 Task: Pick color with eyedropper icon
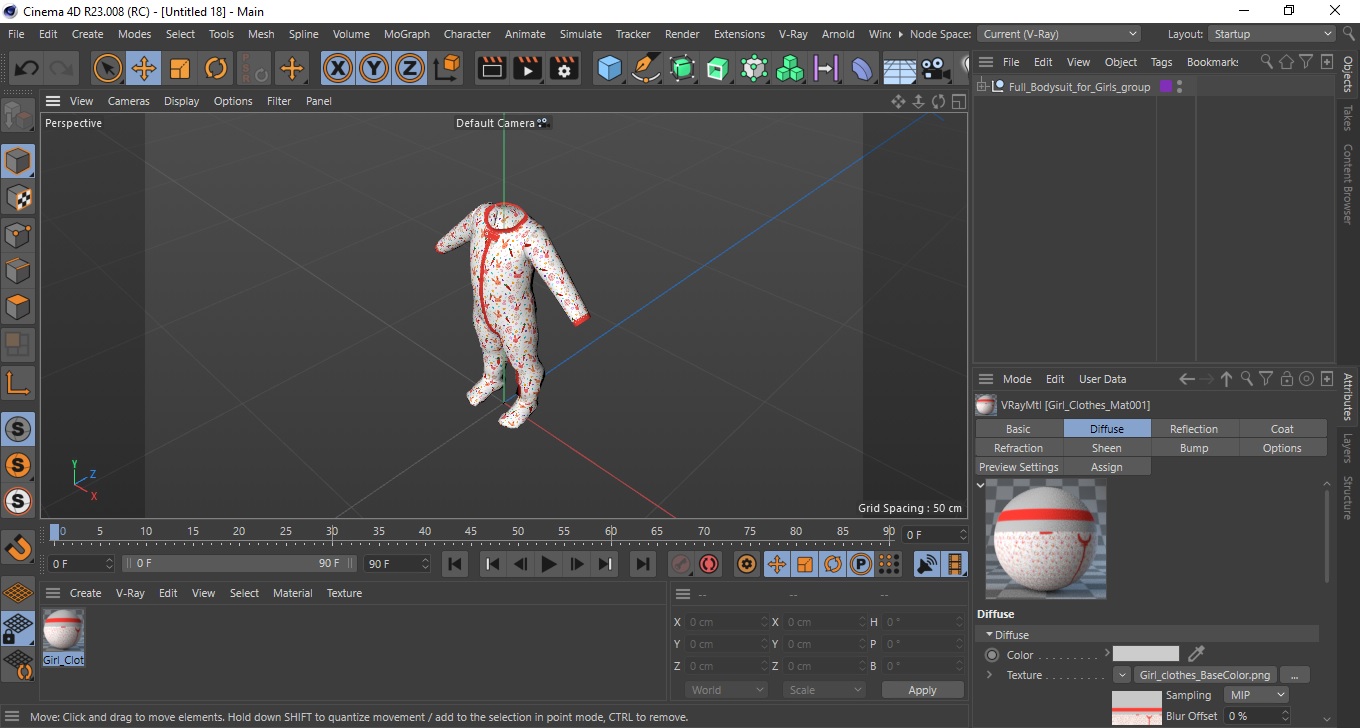click(x=1196, y=654)
